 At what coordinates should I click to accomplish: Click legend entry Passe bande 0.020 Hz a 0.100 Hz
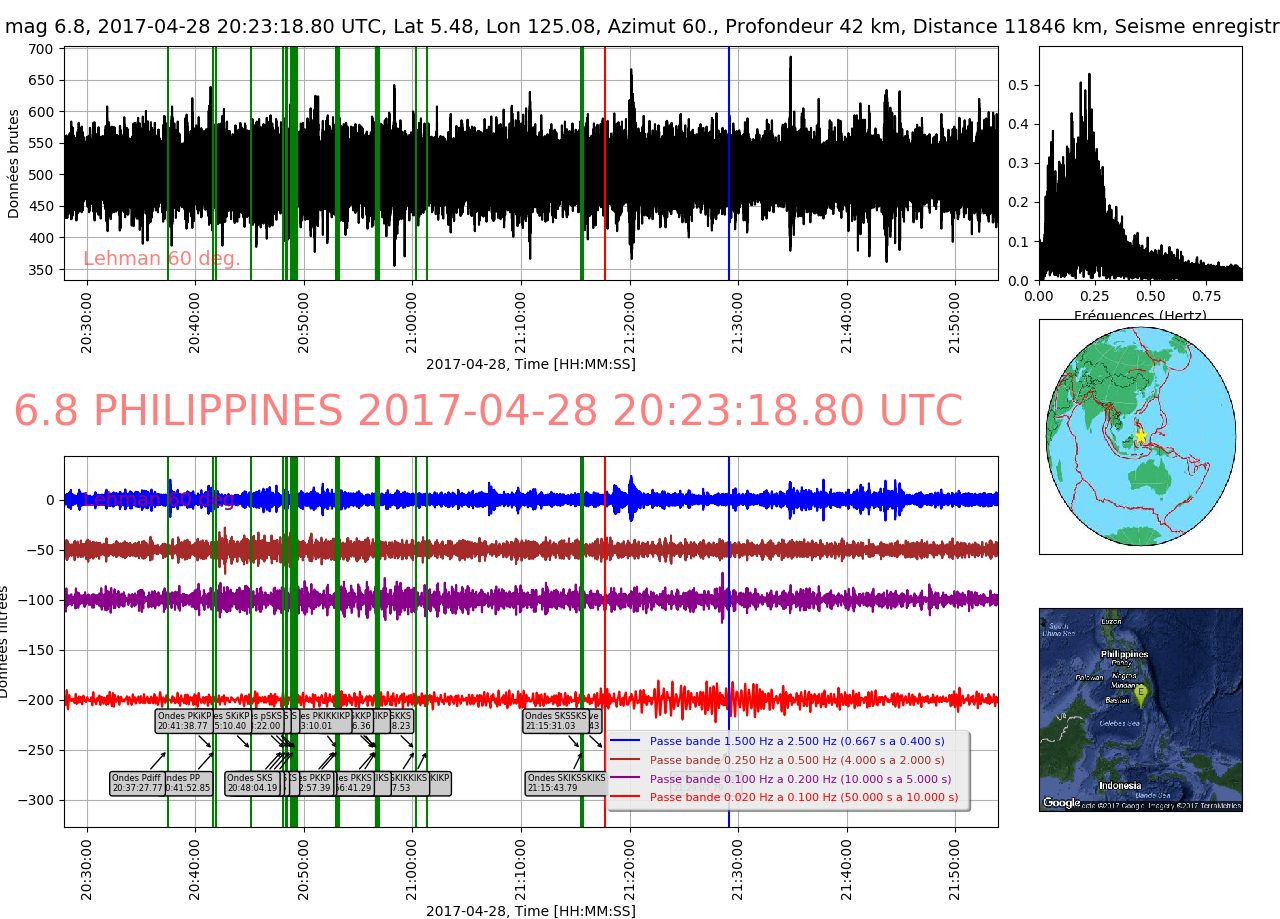click(803, 798)
